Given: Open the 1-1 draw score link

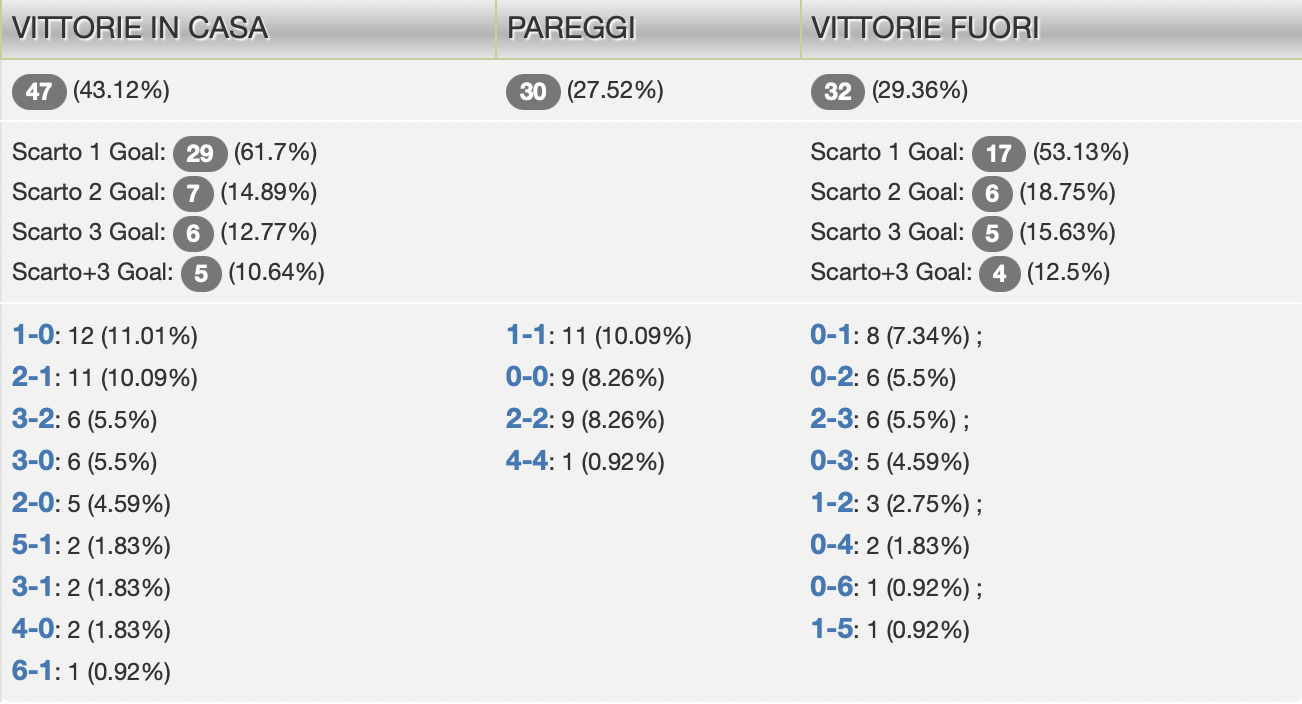Looking at the screenshot, I should 526,336.
